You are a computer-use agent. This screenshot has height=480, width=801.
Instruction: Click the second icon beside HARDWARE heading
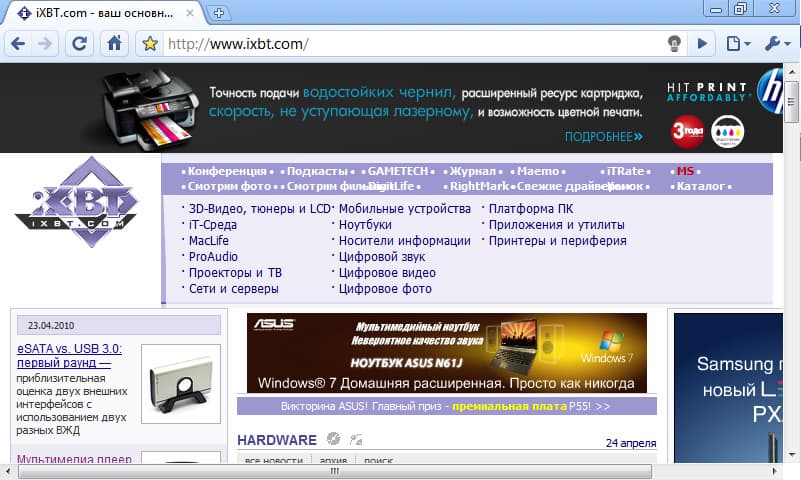click(356, 439)
